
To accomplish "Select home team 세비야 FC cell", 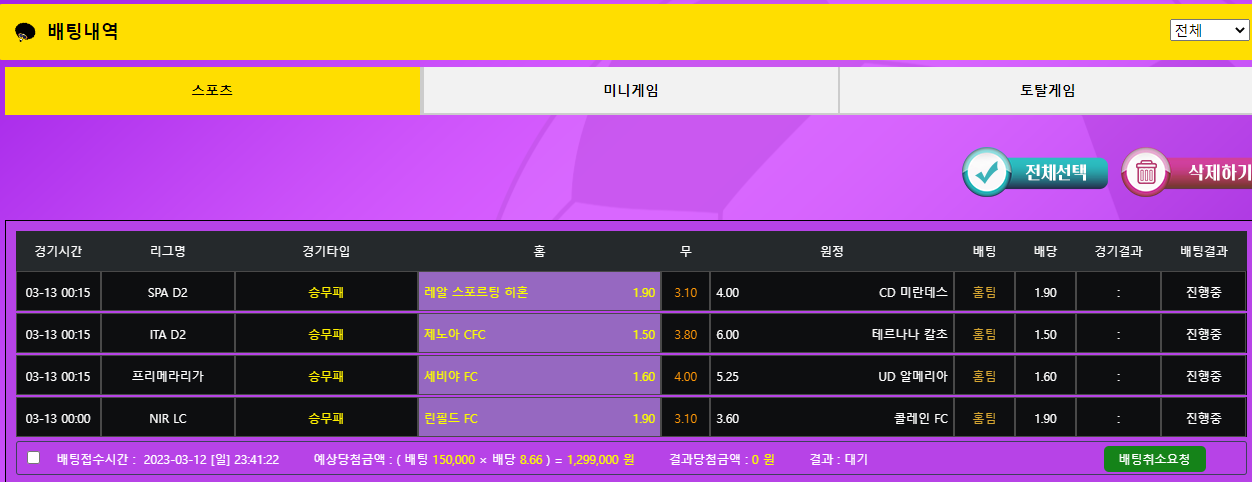I will click(x=539, y=377).
